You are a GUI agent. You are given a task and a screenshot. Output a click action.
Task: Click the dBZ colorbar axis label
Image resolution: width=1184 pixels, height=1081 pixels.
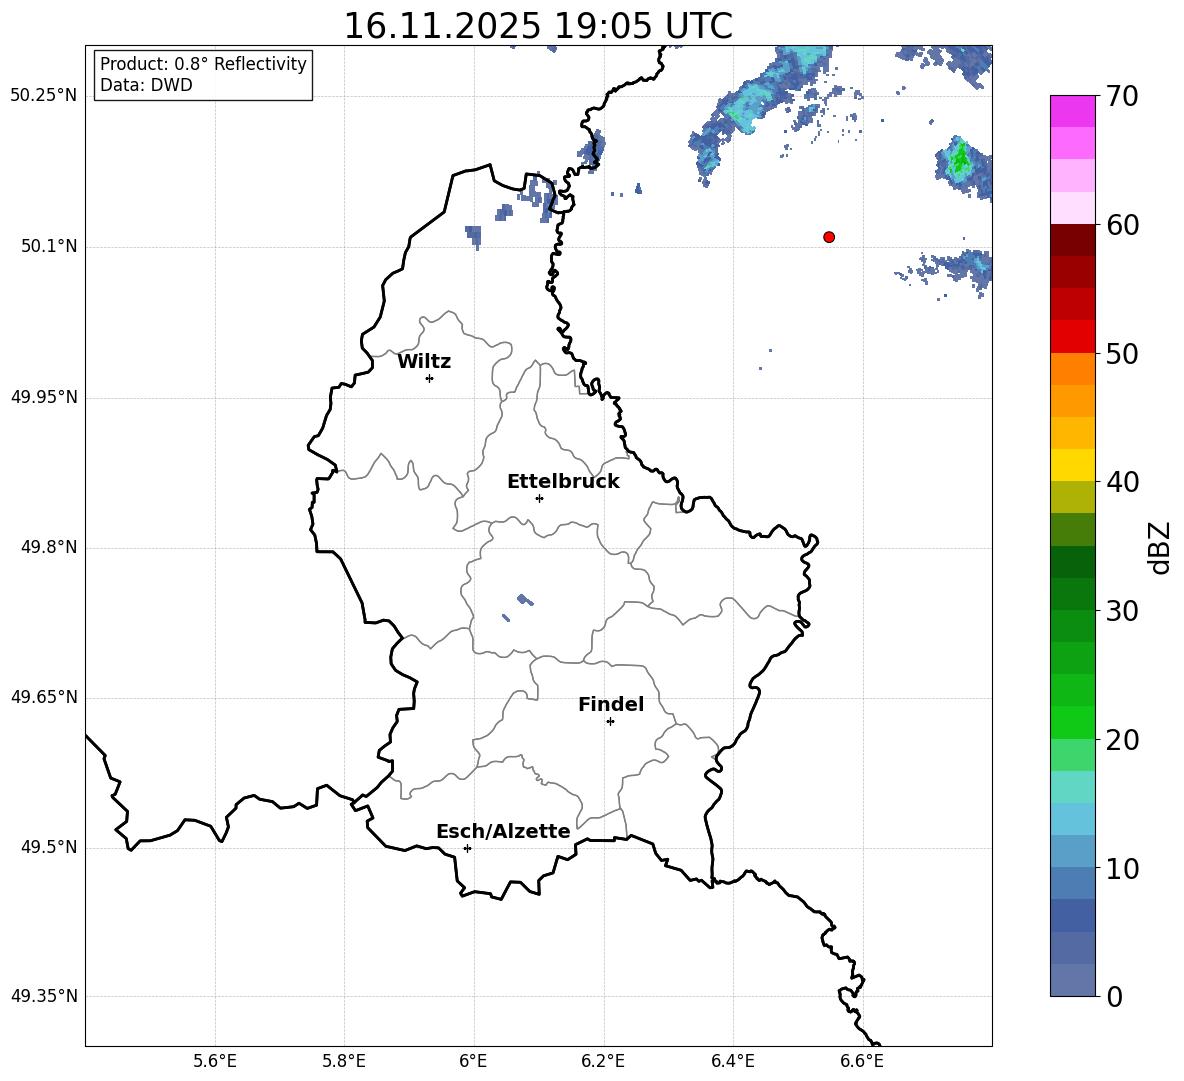(1158, 547)
